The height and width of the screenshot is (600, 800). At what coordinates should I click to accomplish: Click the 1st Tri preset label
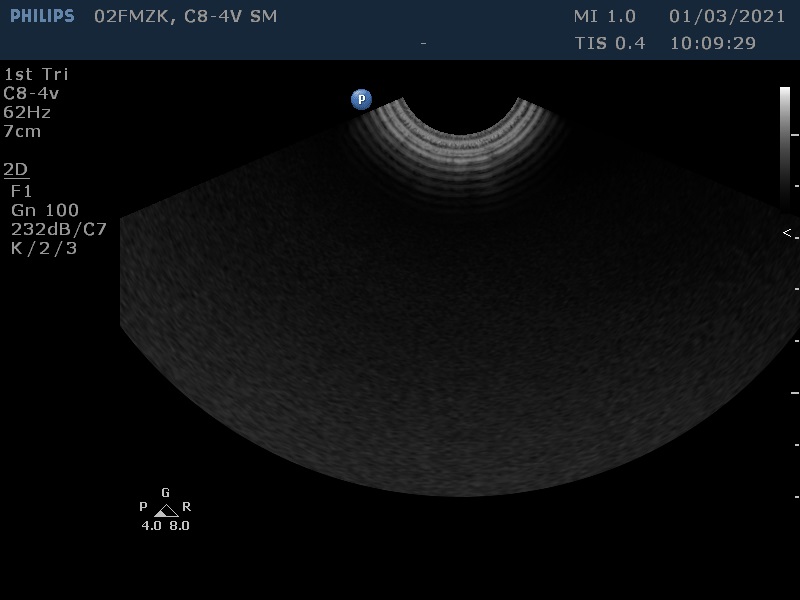point(36,74)
